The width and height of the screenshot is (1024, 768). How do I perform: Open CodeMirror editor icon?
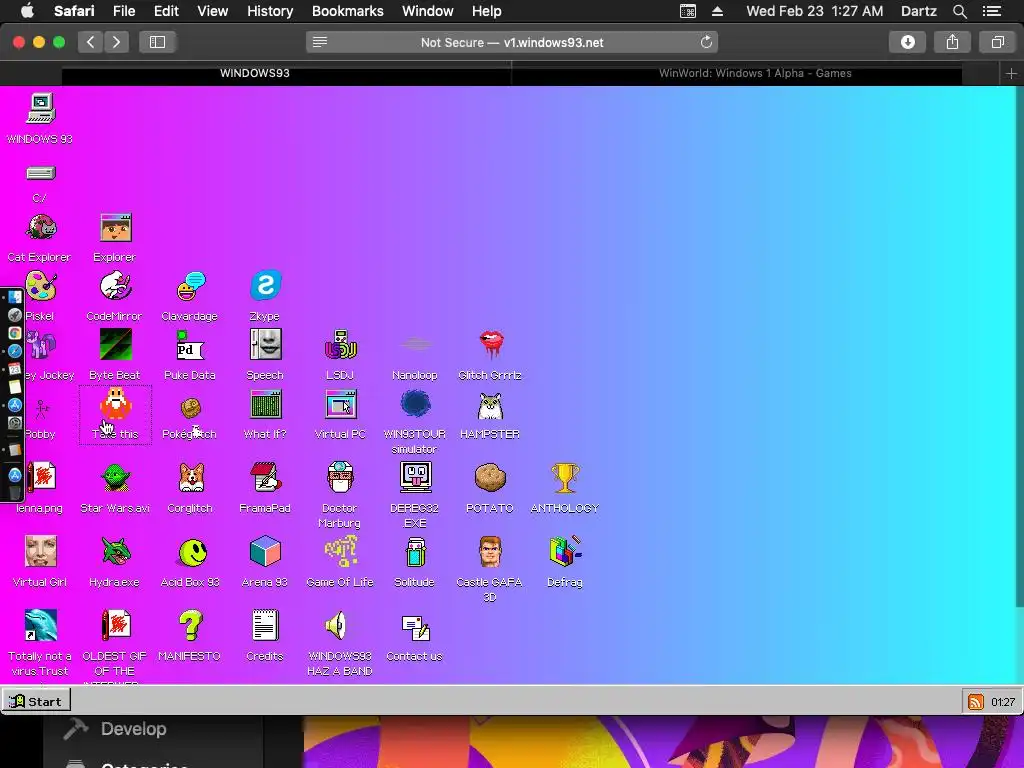pos(116,287)
